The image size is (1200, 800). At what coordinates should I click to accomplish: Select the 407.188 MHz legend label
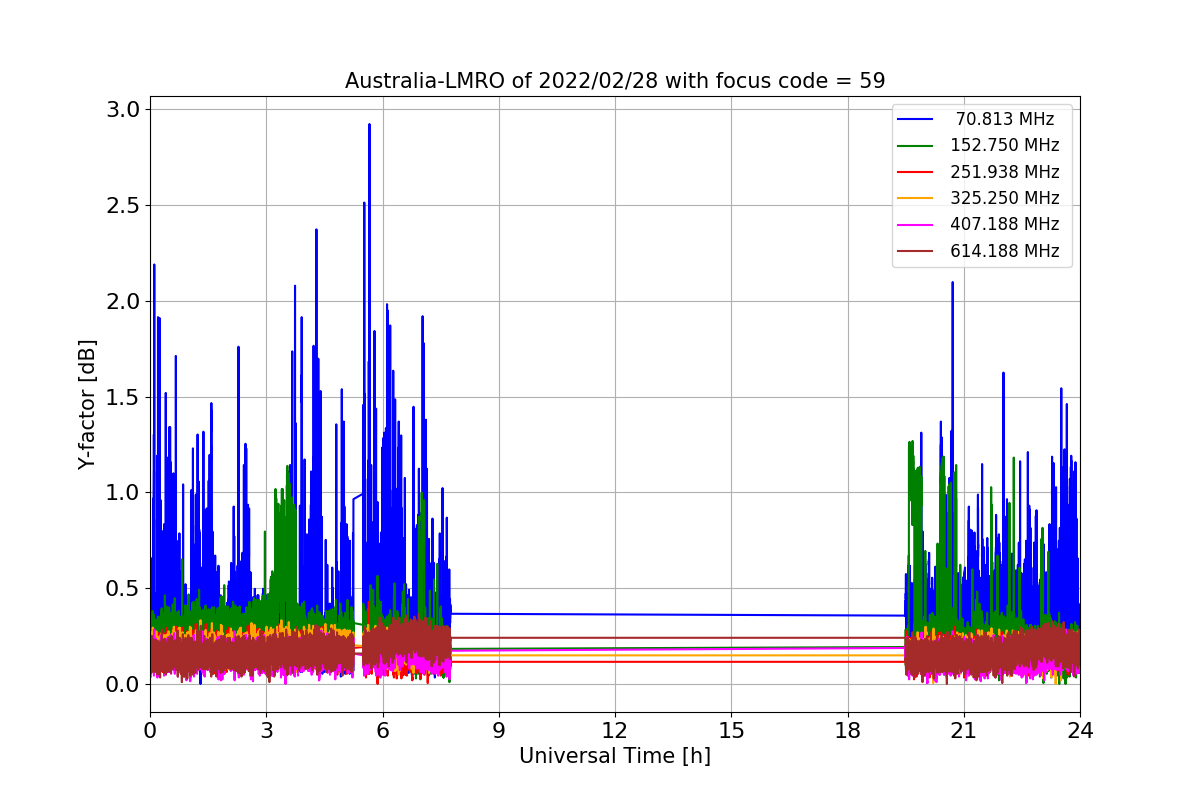[x=1005, y=225]
